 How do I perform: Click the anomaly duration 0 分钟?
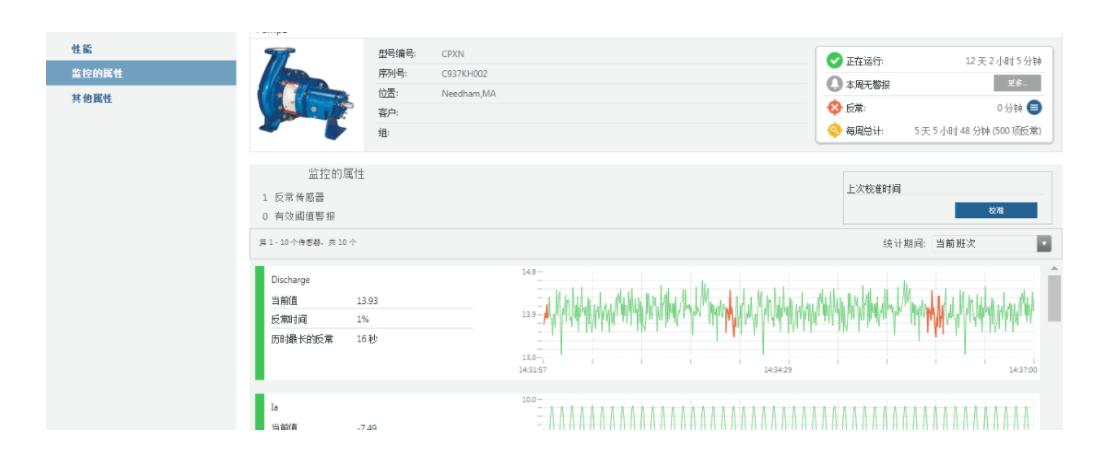[x=1009, y=108]
